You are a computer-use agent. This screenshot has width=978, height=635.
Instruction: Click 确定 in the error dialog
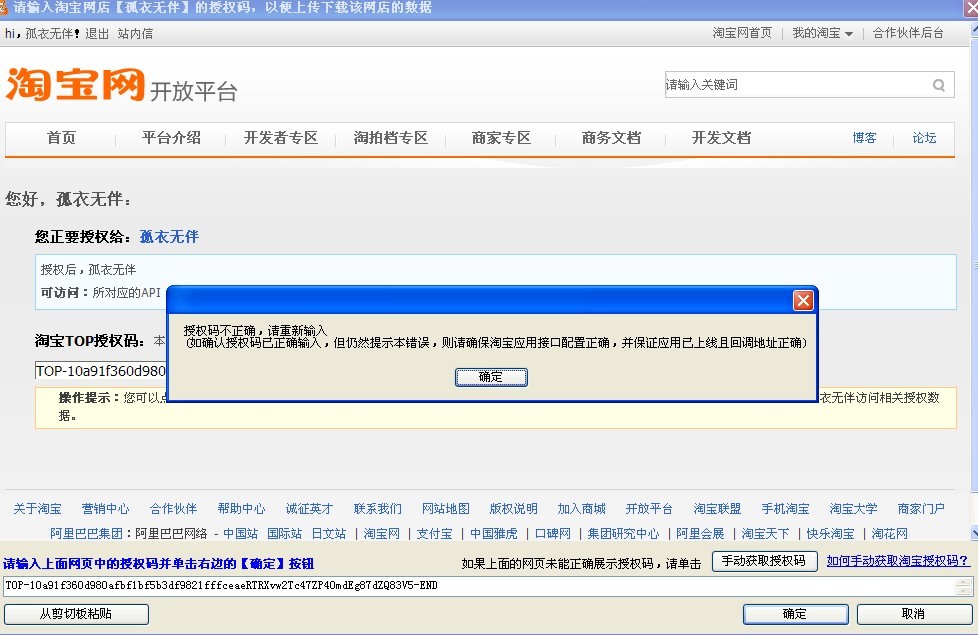tap(491, 377)
